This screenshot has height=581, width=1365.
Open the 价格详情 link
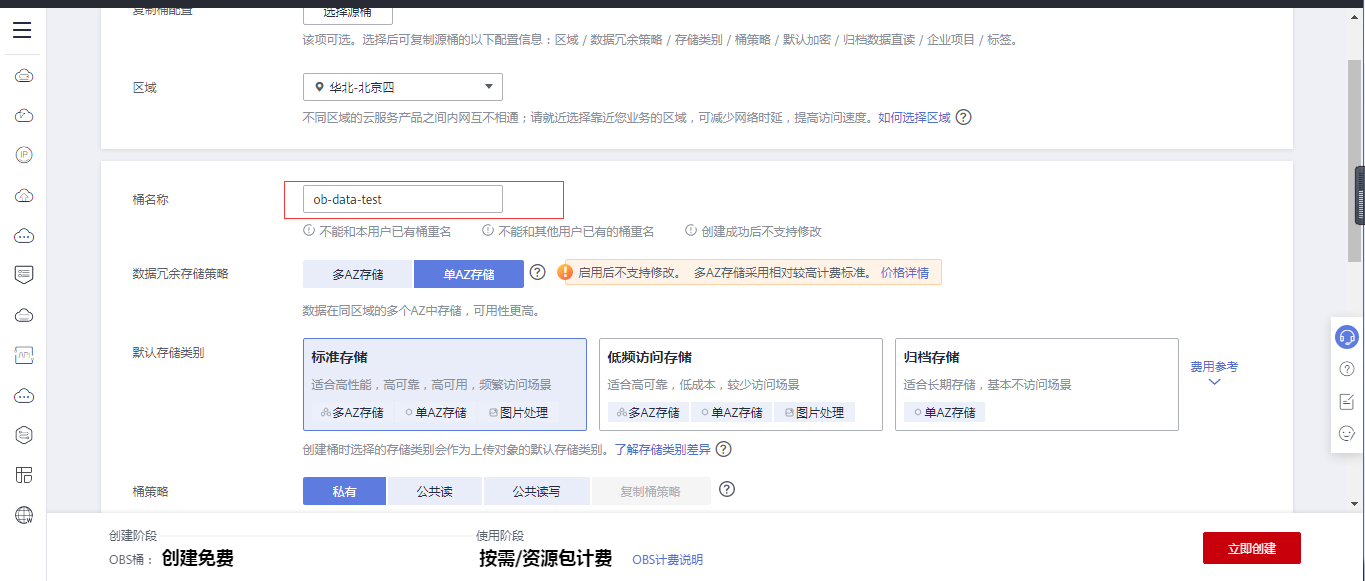pos(905,272)
